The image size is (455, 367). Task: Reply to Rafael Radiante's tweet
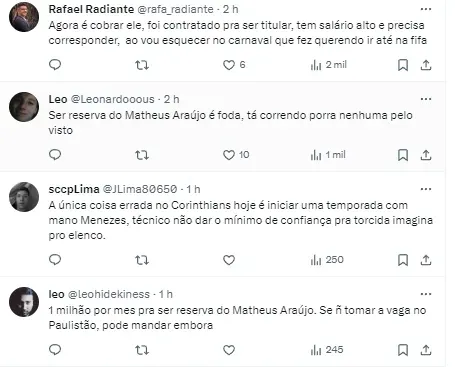click(x=55, y=65)
